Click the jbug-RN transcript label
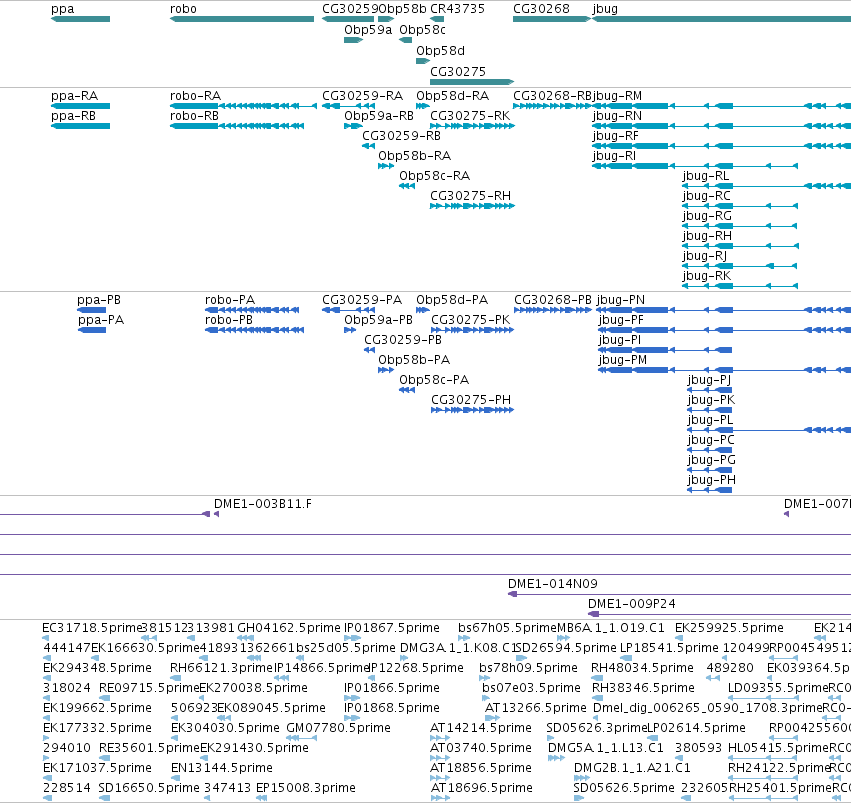 617,116
